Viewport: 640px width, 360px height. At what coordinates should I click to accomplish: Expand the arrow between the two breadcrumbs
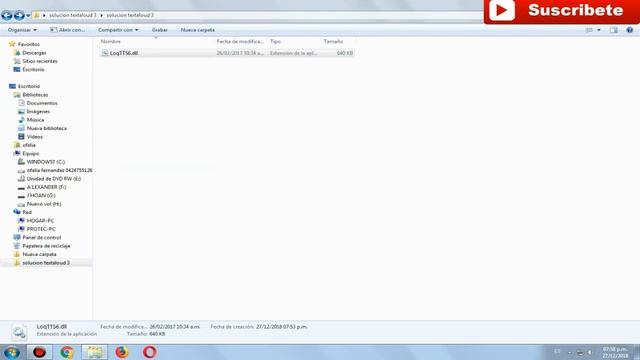(101, 15)
